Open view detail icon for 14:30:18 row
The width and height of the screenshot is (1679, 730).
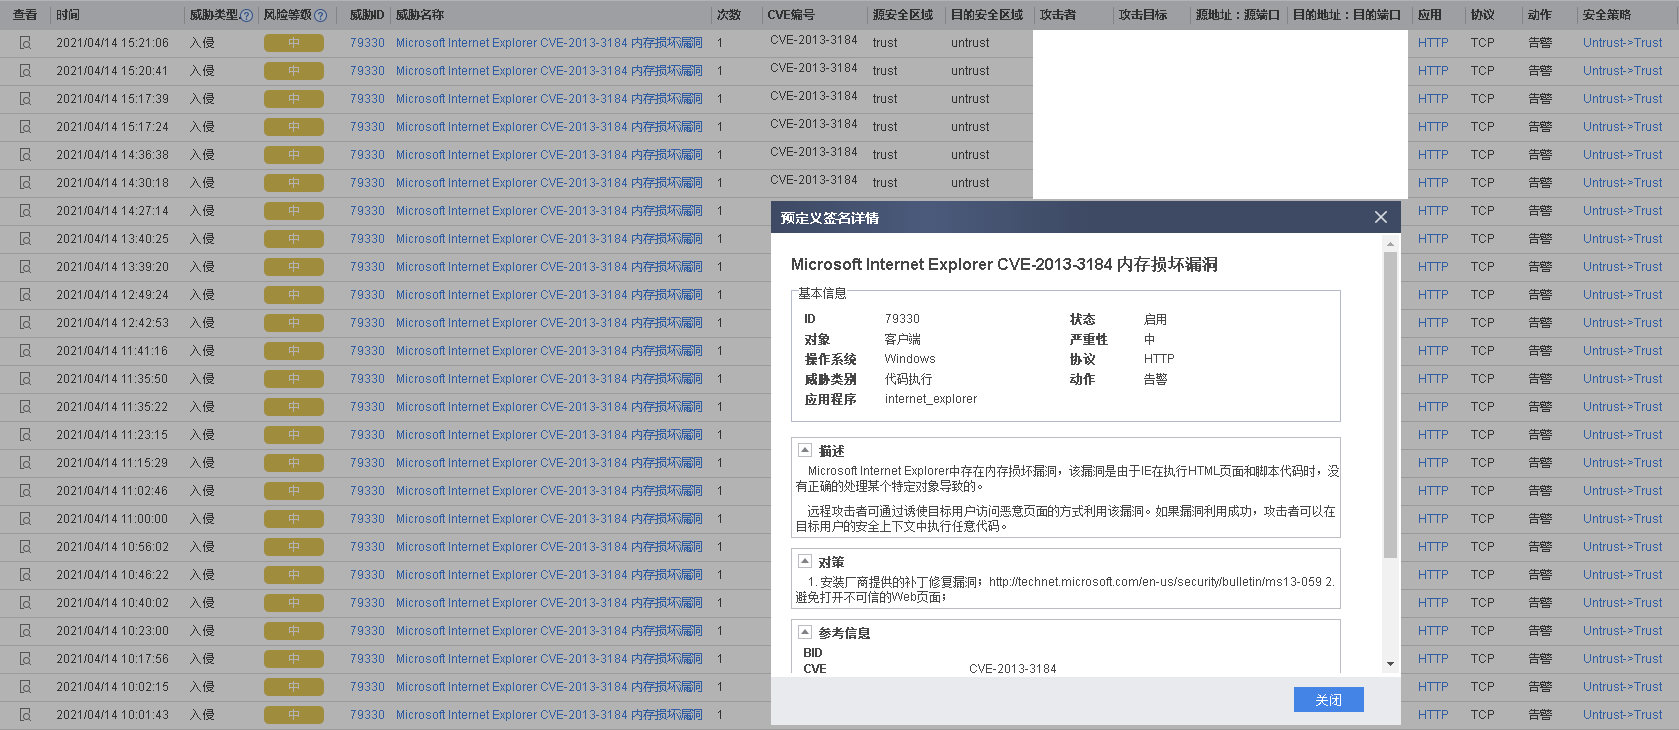tap(25, 183)
